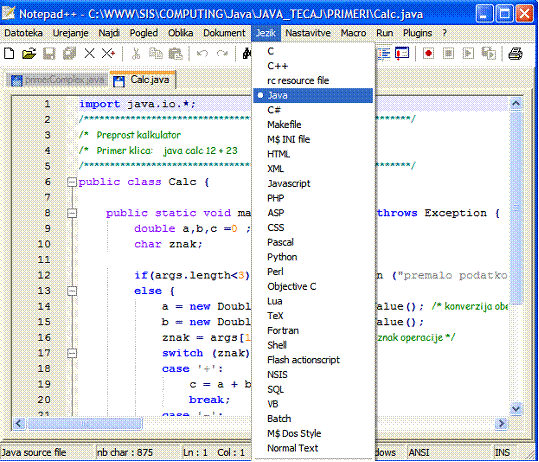
Task: Click the Copy icon in toolbar
Action: [156, 54]
